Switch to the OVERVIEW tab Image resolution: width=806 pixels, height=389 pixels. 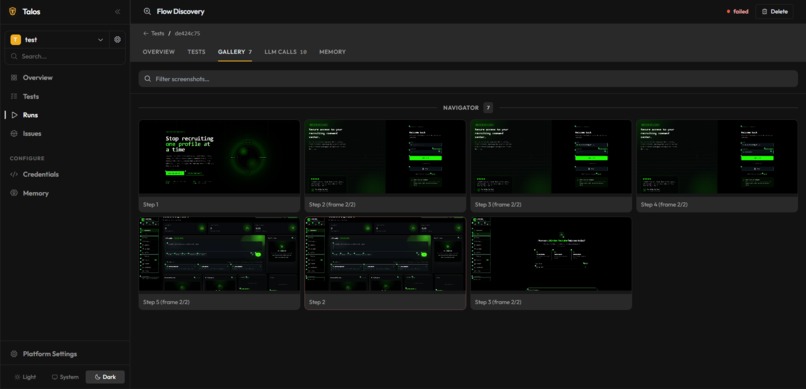tap(159, 52)
